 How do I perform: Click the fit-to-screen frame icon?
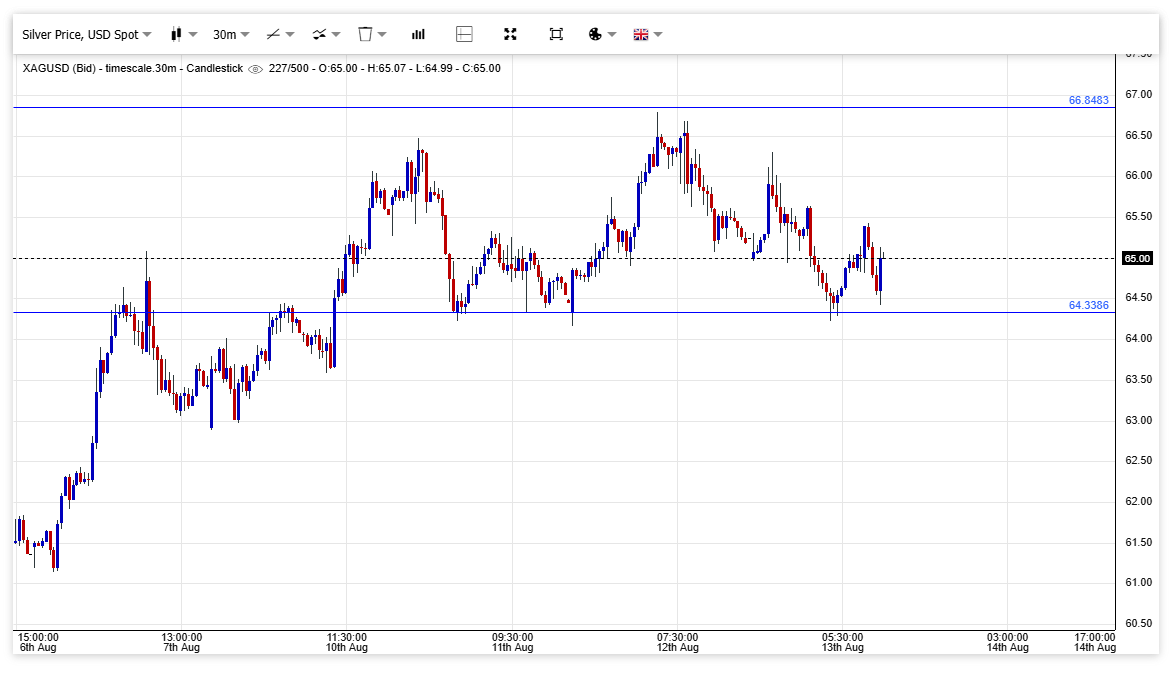(x=556, y=34)
